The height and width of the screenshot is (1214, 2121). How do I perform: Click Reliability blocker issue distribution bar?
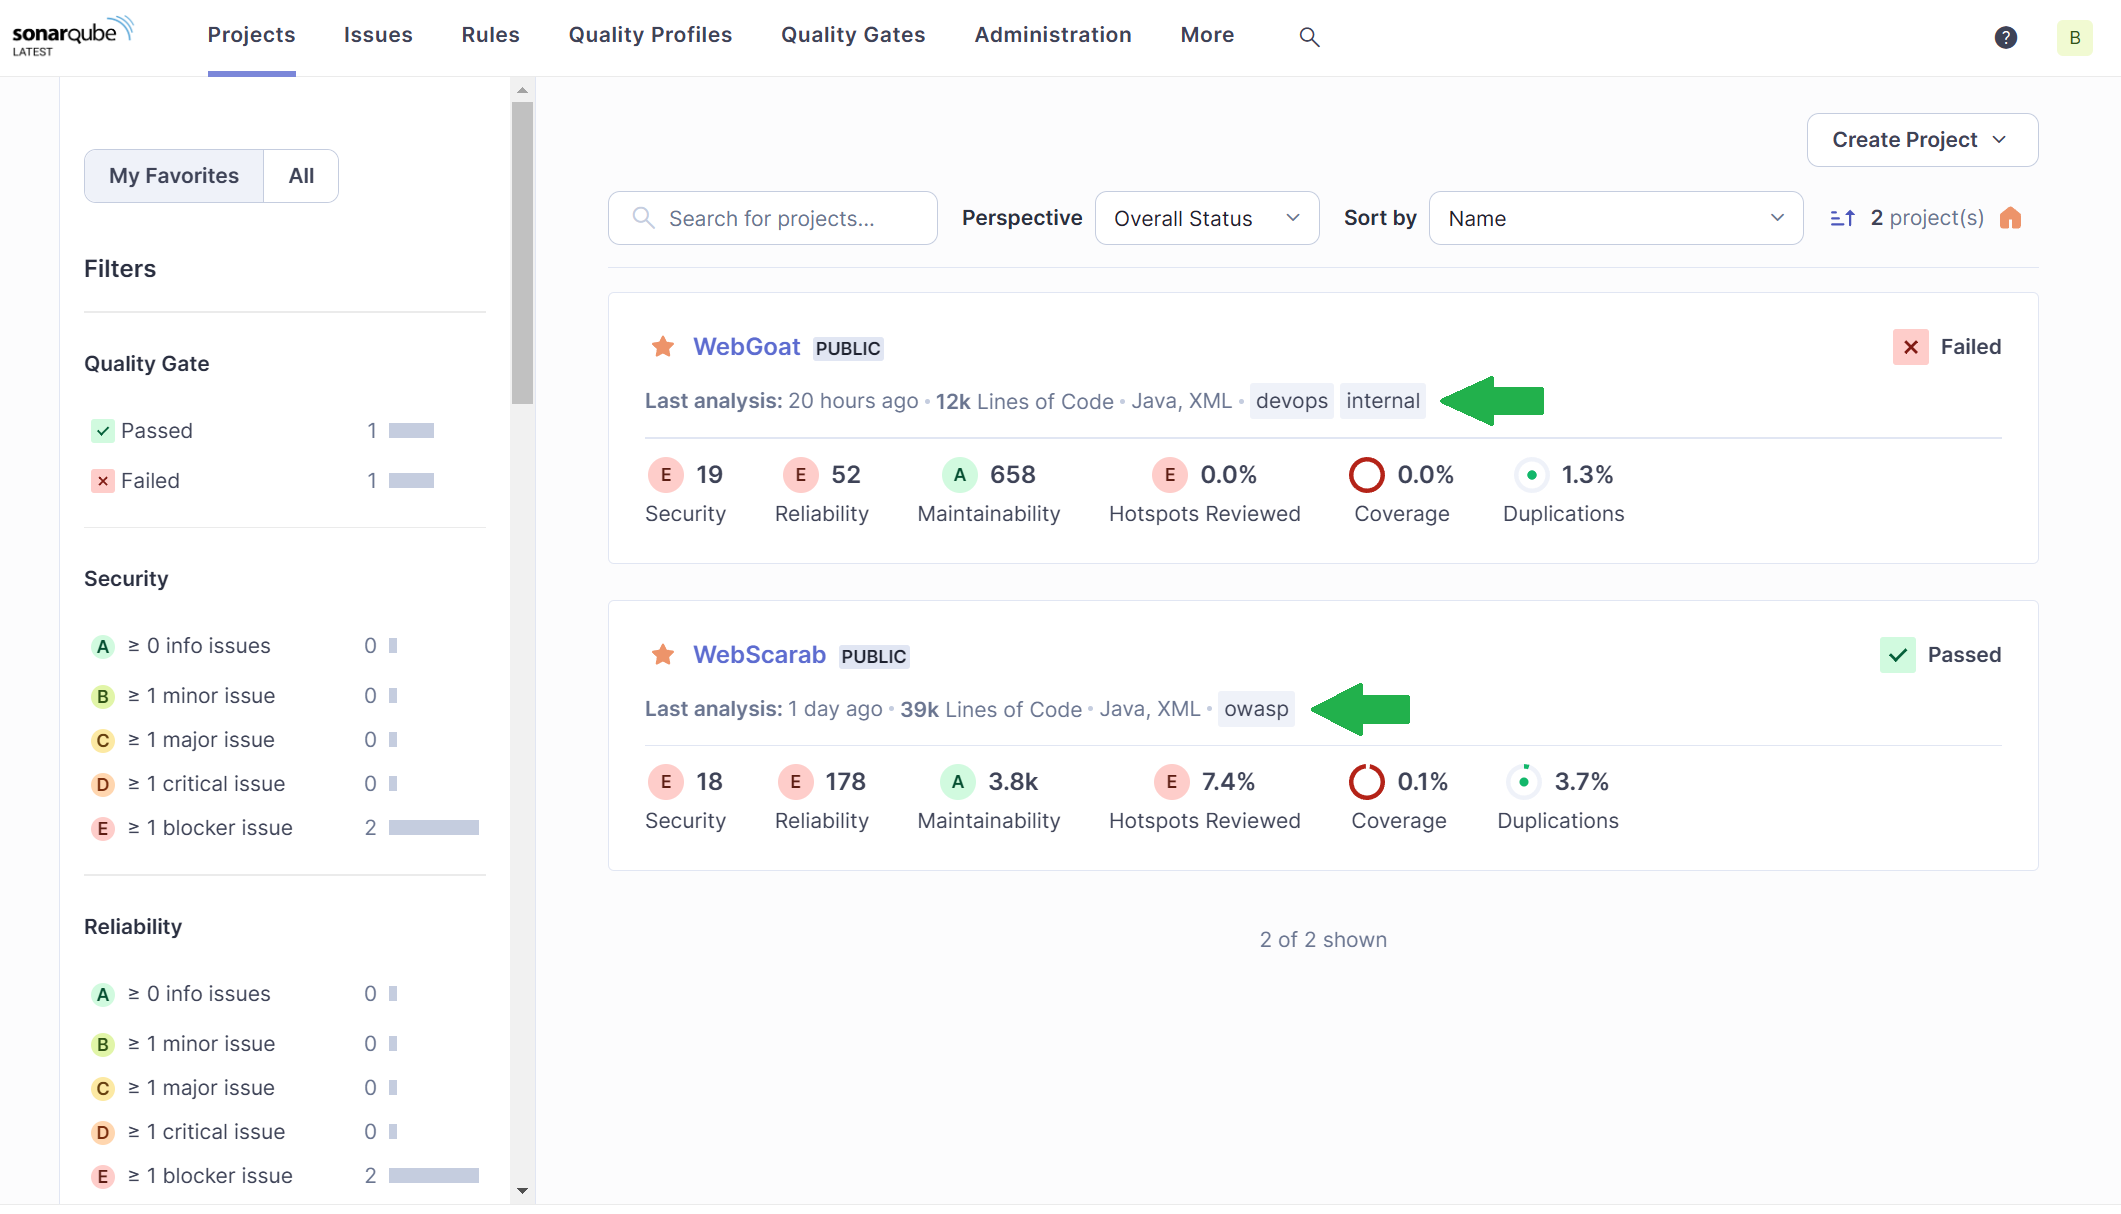pos(433,1176)
